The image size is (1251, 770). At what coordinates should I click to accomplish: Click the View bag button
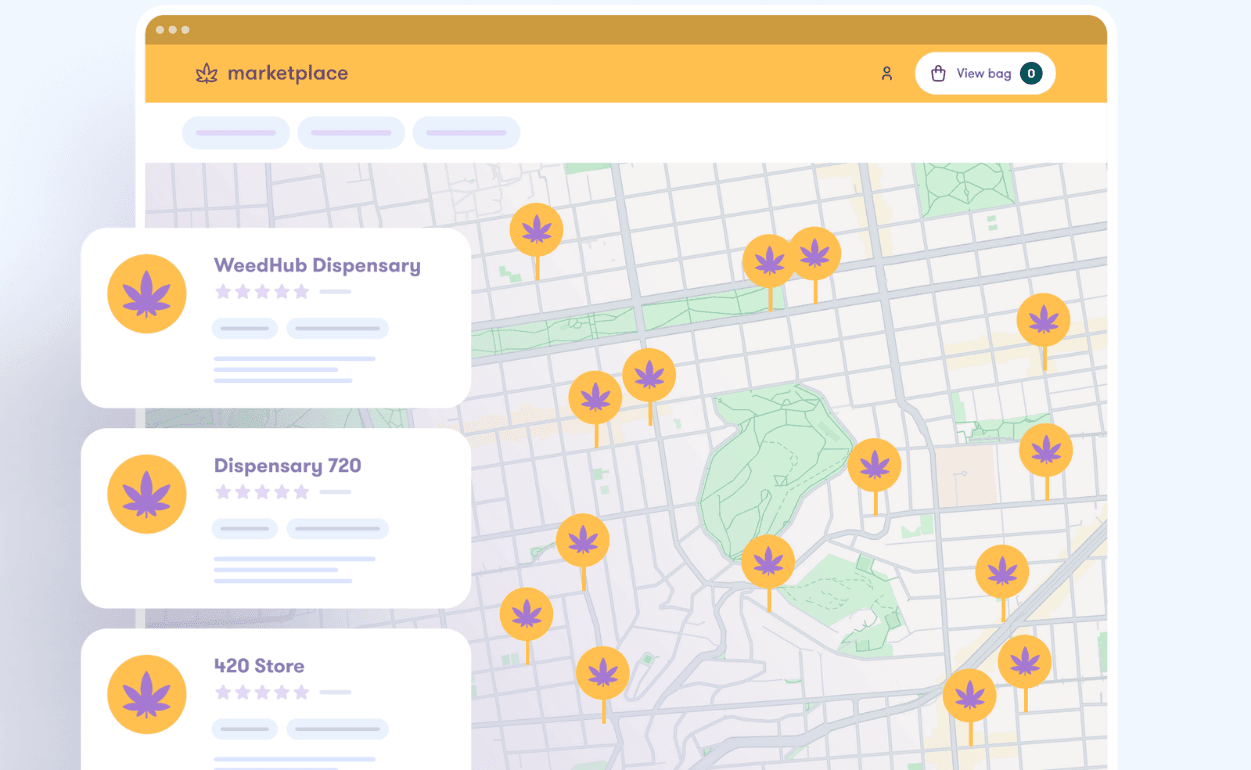[985, 73]
